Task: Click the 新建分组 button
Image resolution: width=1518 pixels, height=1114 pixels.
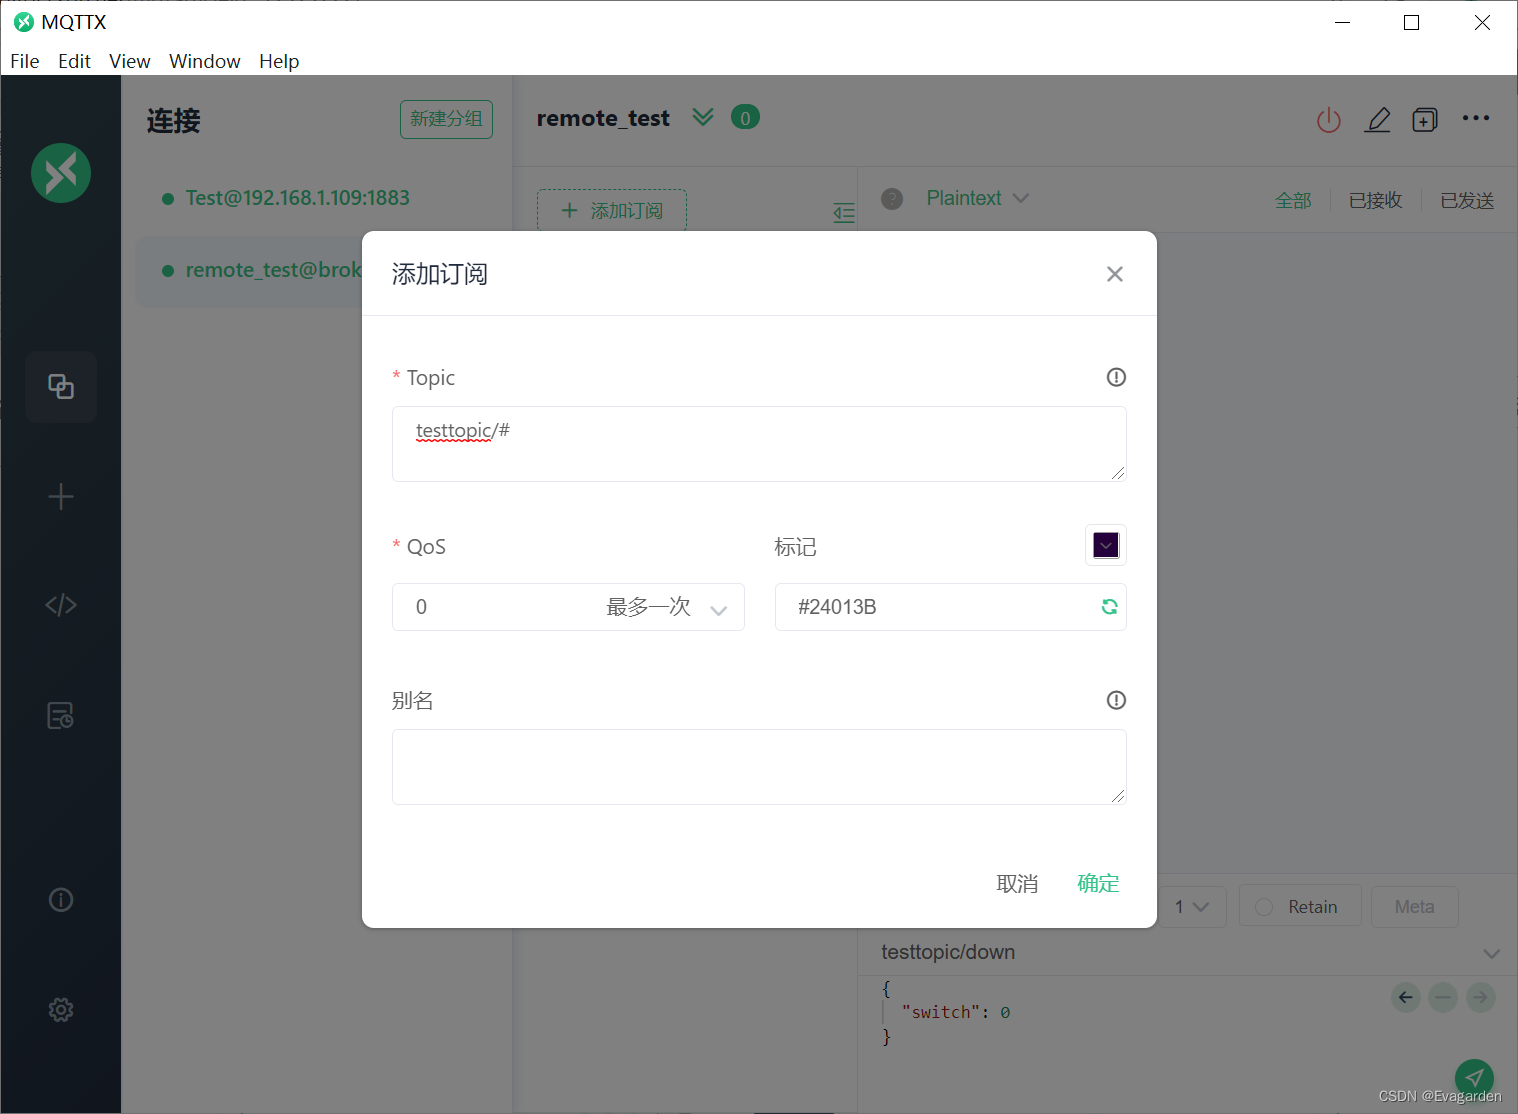Action: pos(446,119)
